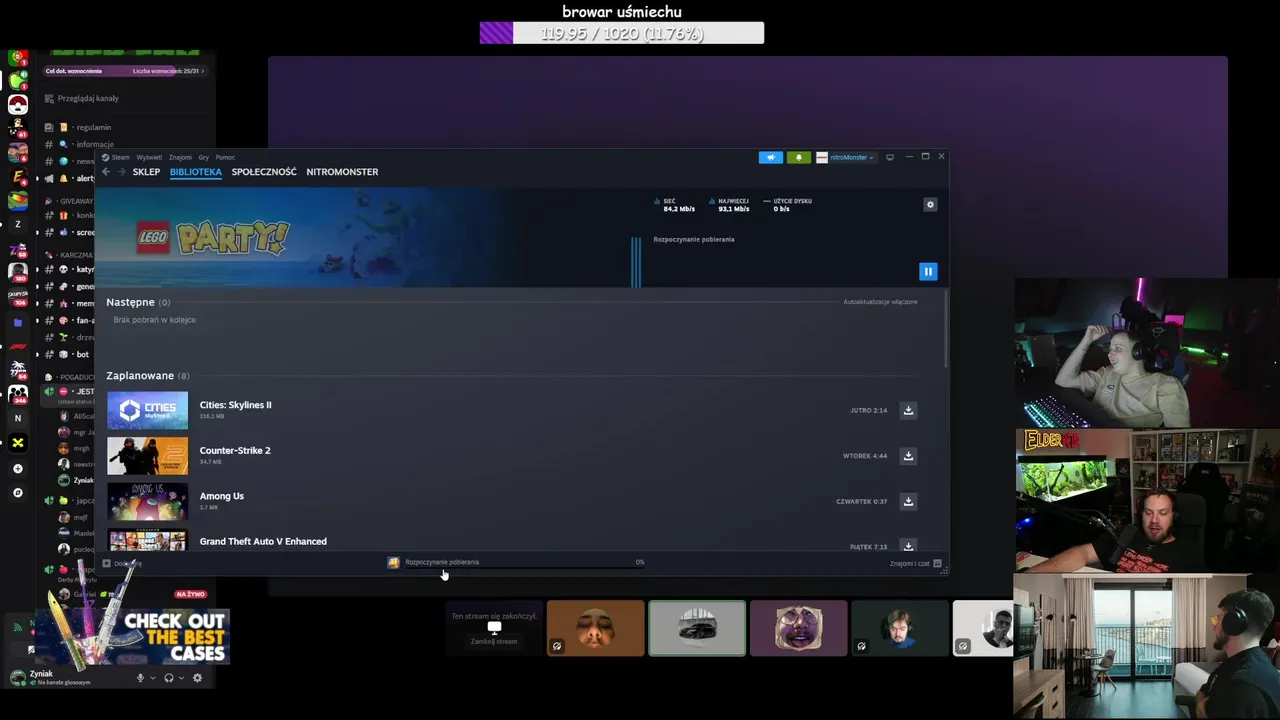
Task: Go forward with Steam forward arrow
Action: click(x=122, y=172)
